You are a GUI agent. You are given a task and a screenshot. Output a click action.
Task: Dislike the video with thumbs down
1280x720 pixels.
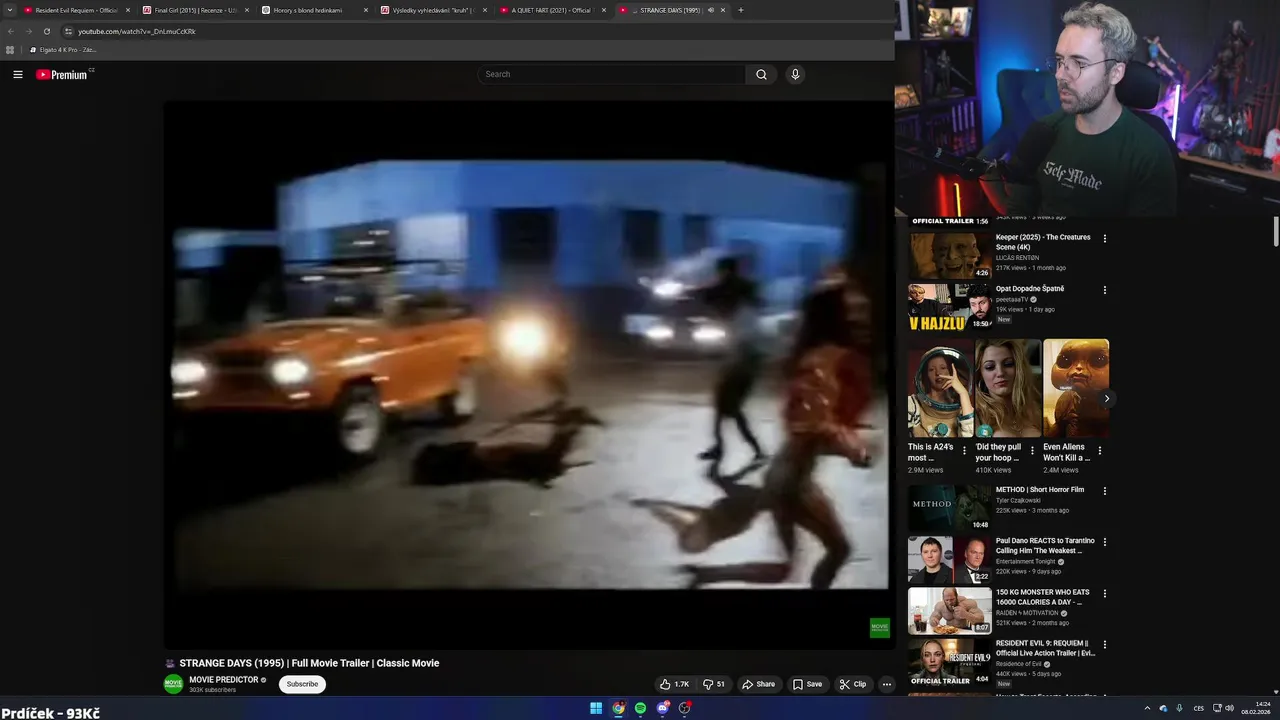coord(714,684)
